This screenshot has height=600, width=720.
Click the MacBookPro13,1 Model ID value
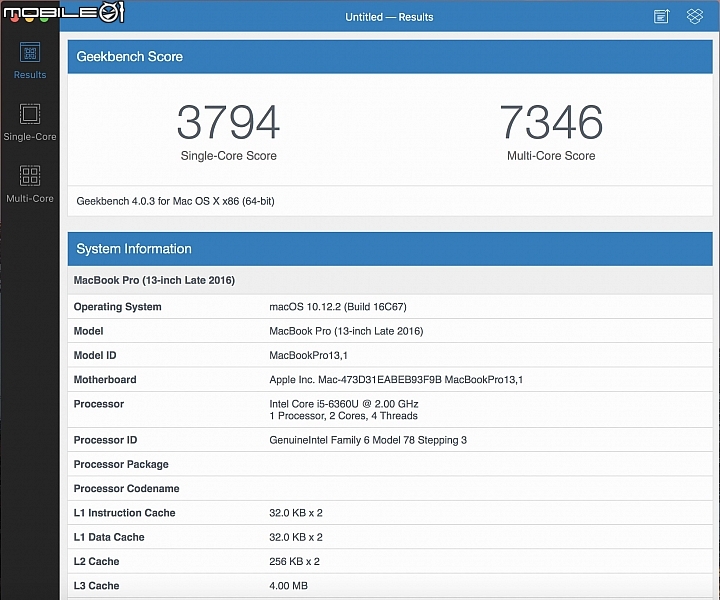(x=309, y=355)
